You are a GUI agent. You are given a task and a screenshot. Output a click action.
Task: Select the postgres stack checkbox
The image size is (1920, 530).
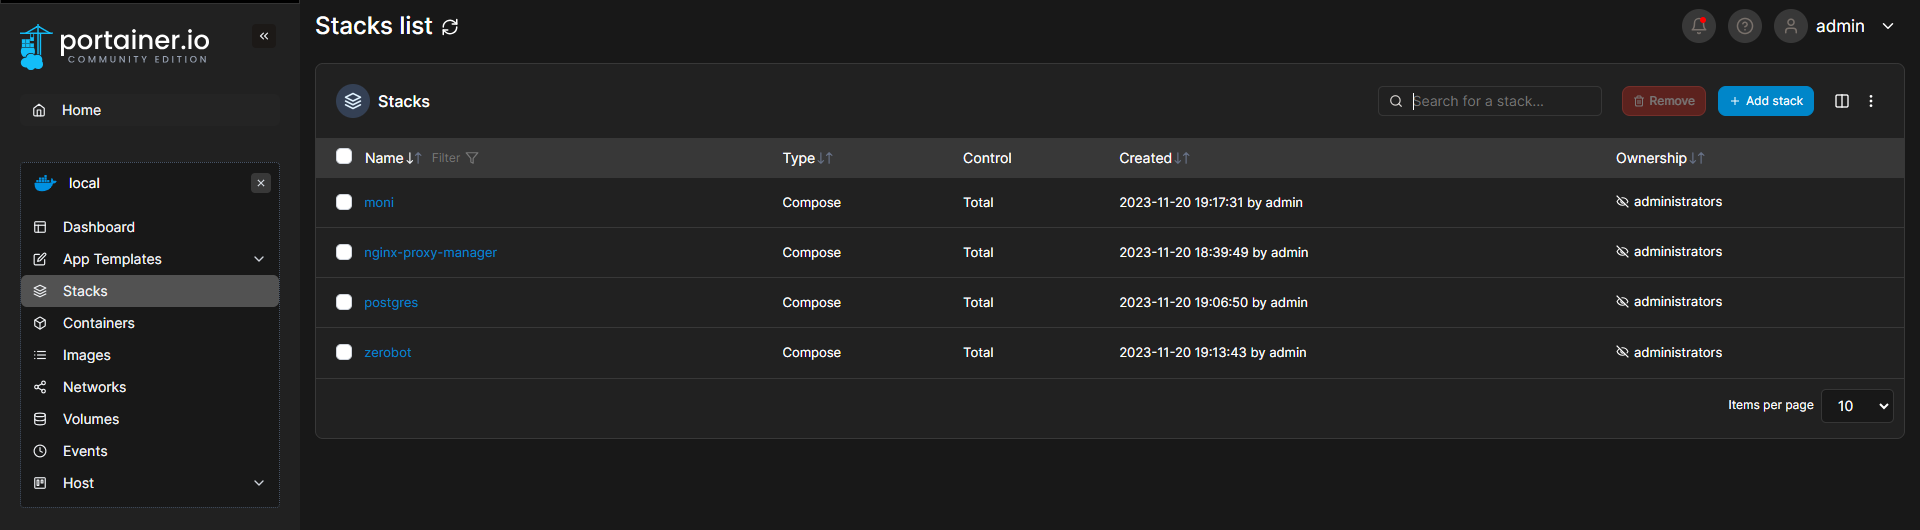tap(344, 302)
